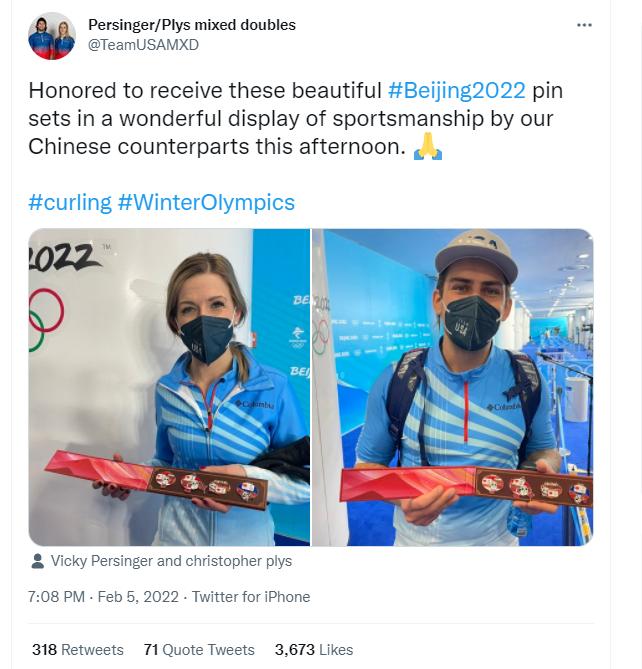View the 71 Quote Tweets list
Screen dimensions: 642x669
(x=199, y=650)
